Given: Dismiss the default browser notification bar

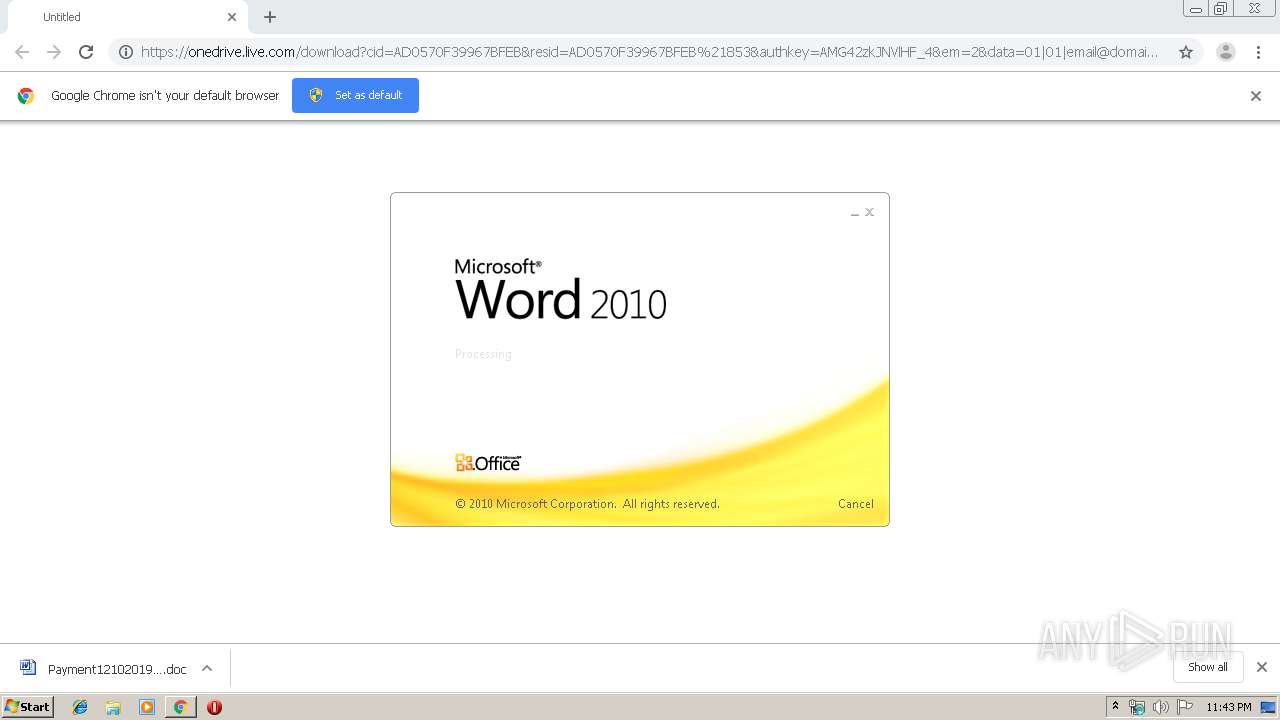Looking at the screenshot, I should pyautogui.click(x=1256, y=96).
